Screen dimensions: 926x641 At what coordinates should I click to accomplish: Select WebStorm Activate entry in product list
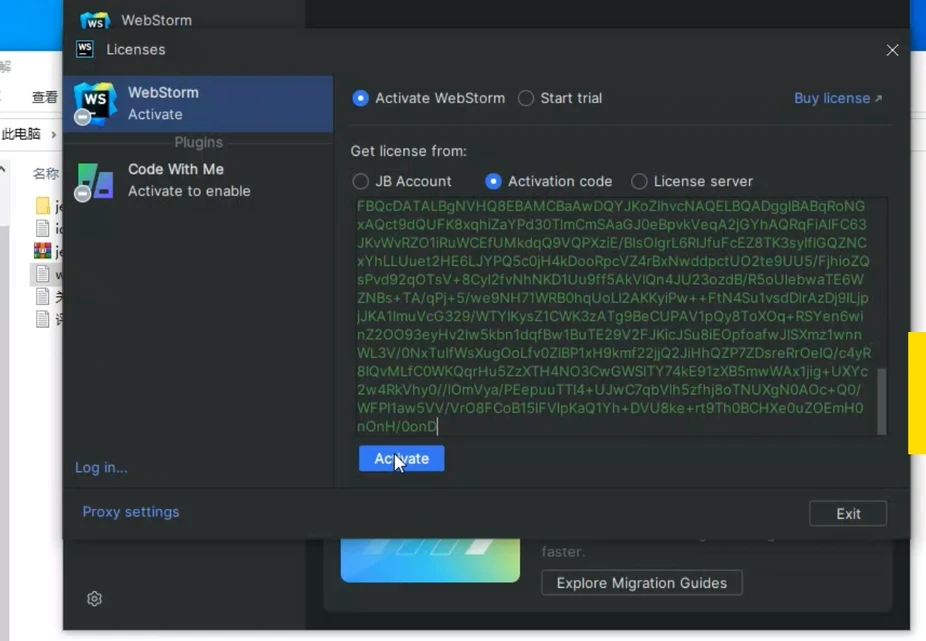pos(198,103)
